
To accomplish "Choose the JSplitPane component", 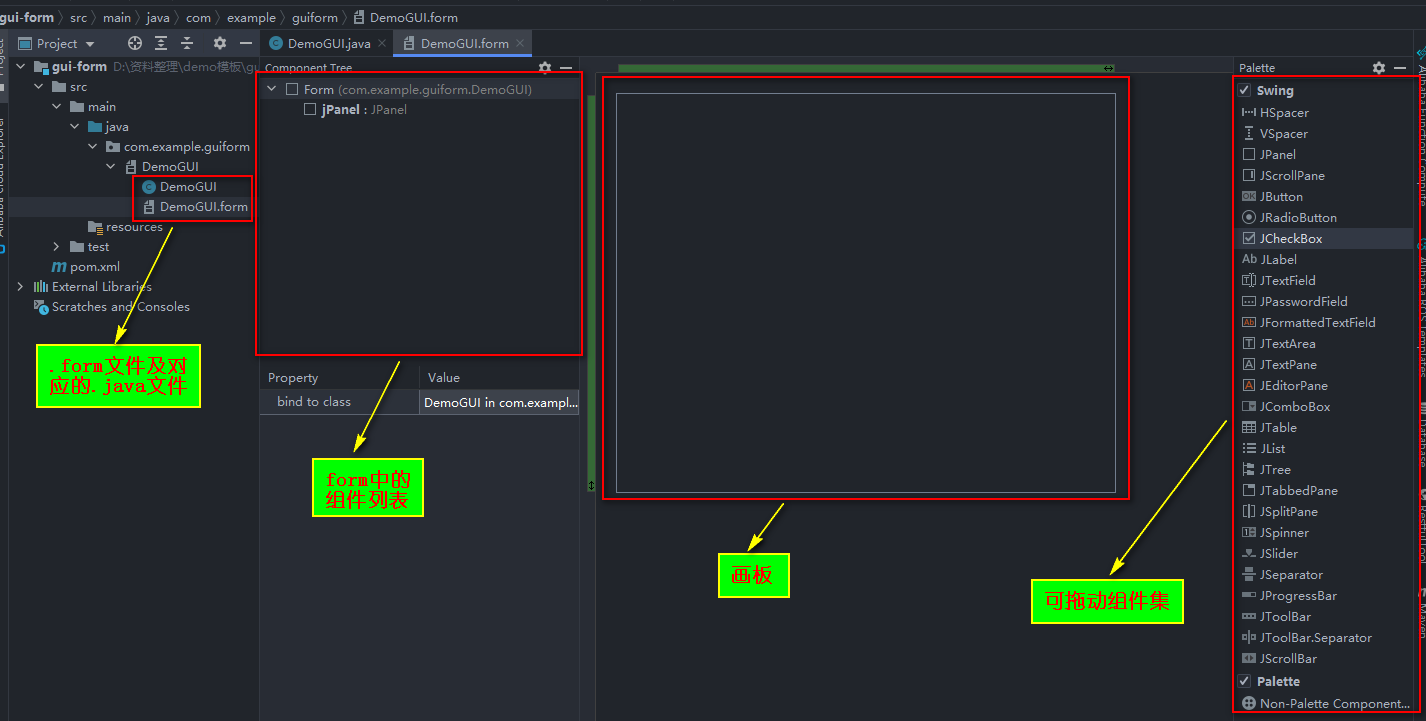I will [1280, 512].
